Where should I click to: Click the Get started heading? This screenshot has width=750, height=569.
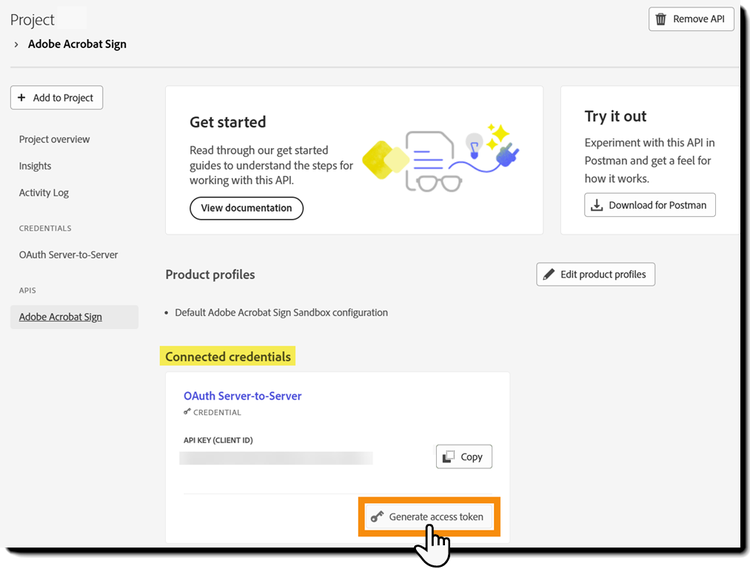click(228, 122)
